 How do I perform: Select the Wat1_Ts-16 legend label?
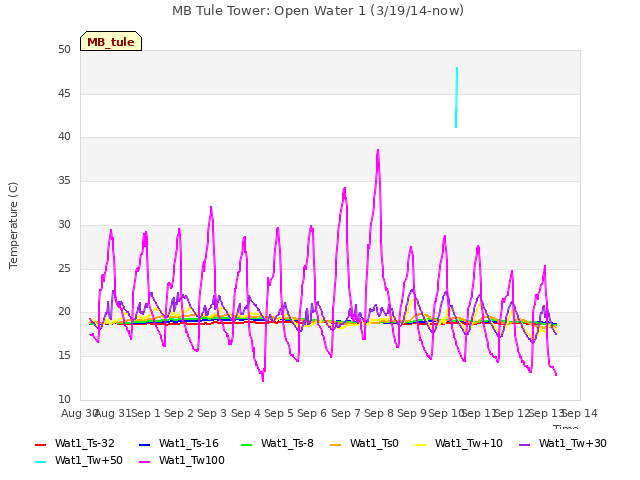click(x=189, y=443)
